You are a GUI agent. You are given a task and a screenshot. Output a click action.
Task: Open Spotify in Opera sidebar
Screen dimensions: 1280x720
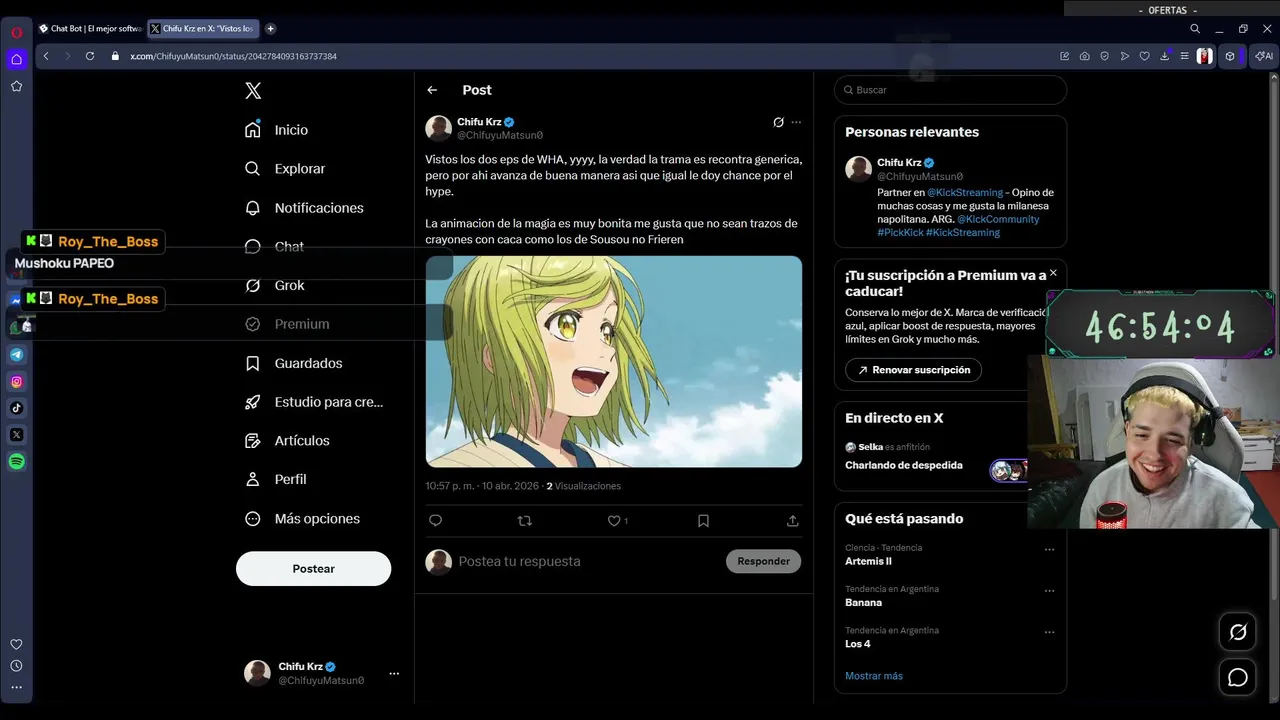[16, 462]
